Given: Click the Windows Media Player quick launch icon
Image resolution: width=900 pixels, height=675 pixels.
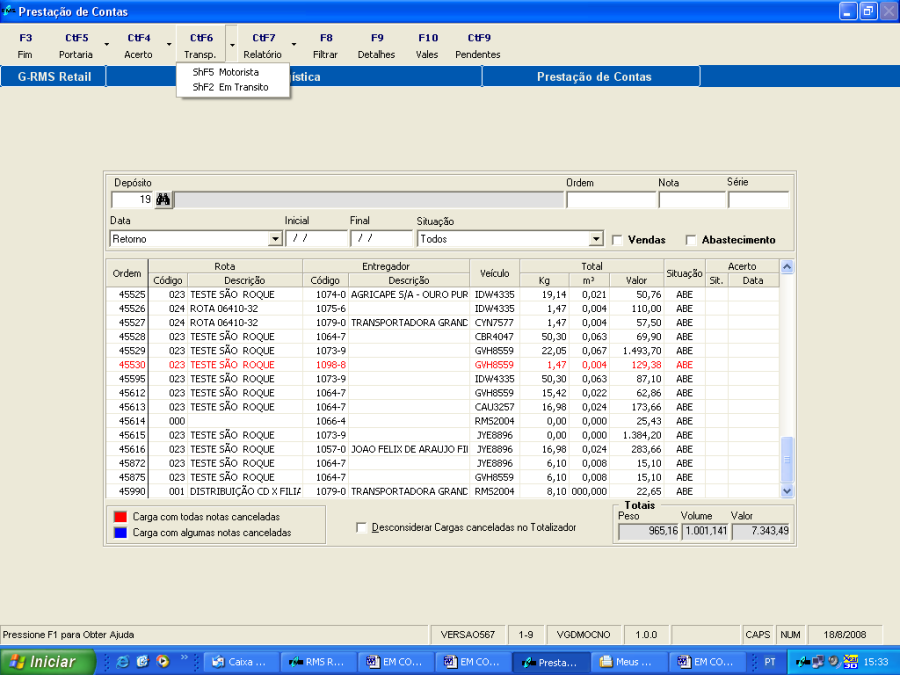Looking at the screenshot, I should click(x=163, y=662).
